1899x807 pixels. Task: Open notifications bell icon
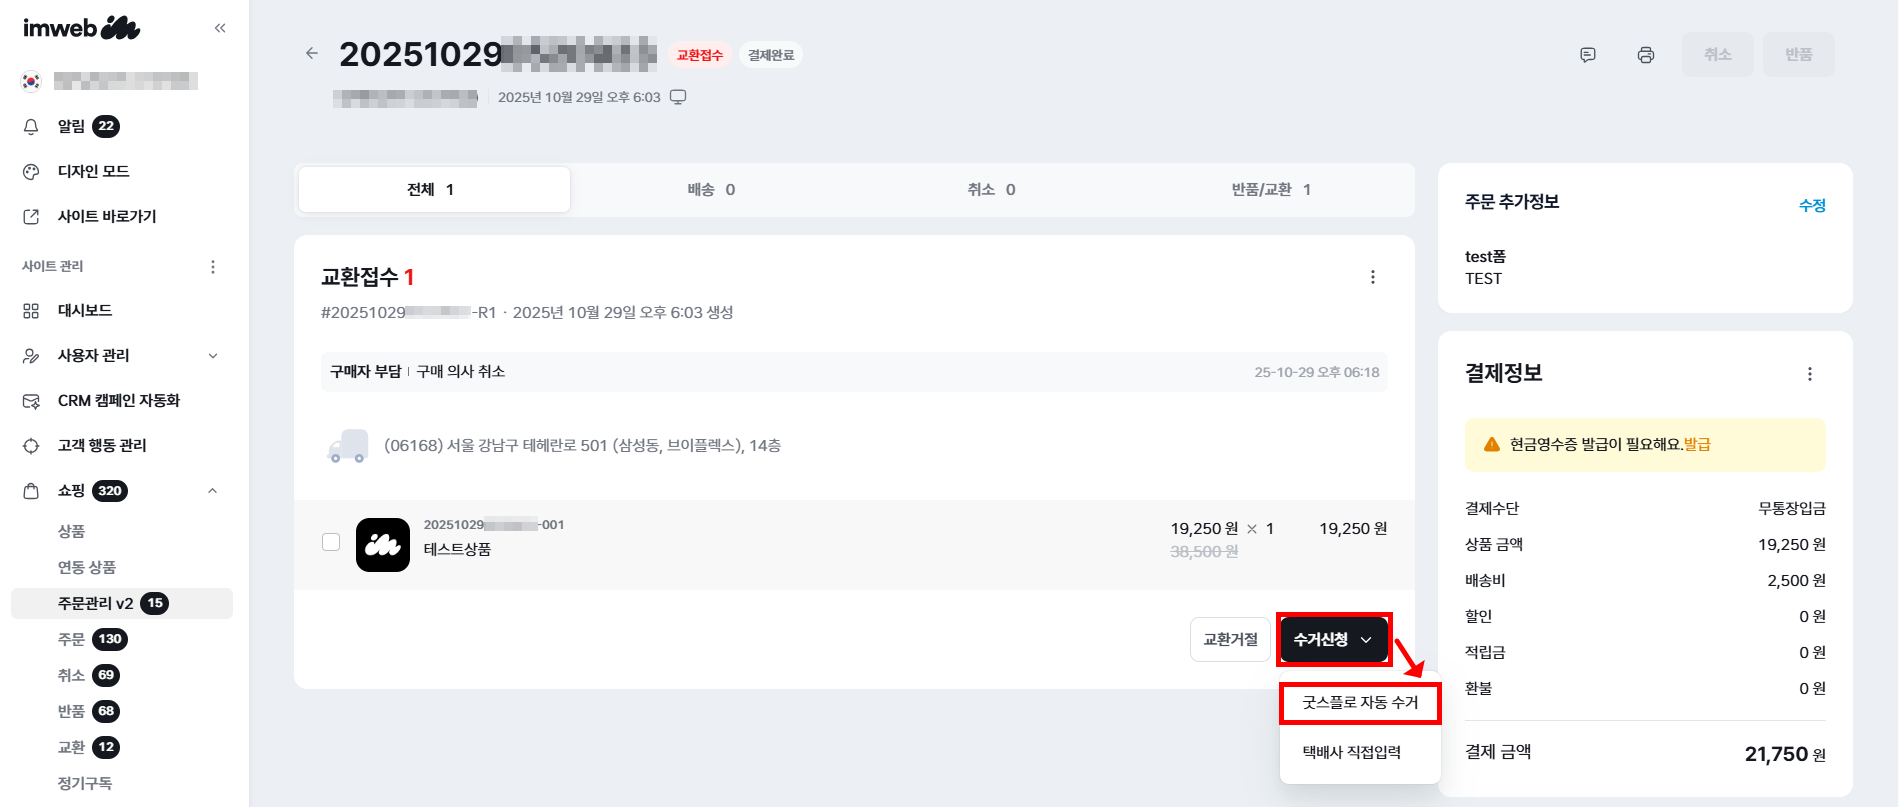(x=31, y=126)
